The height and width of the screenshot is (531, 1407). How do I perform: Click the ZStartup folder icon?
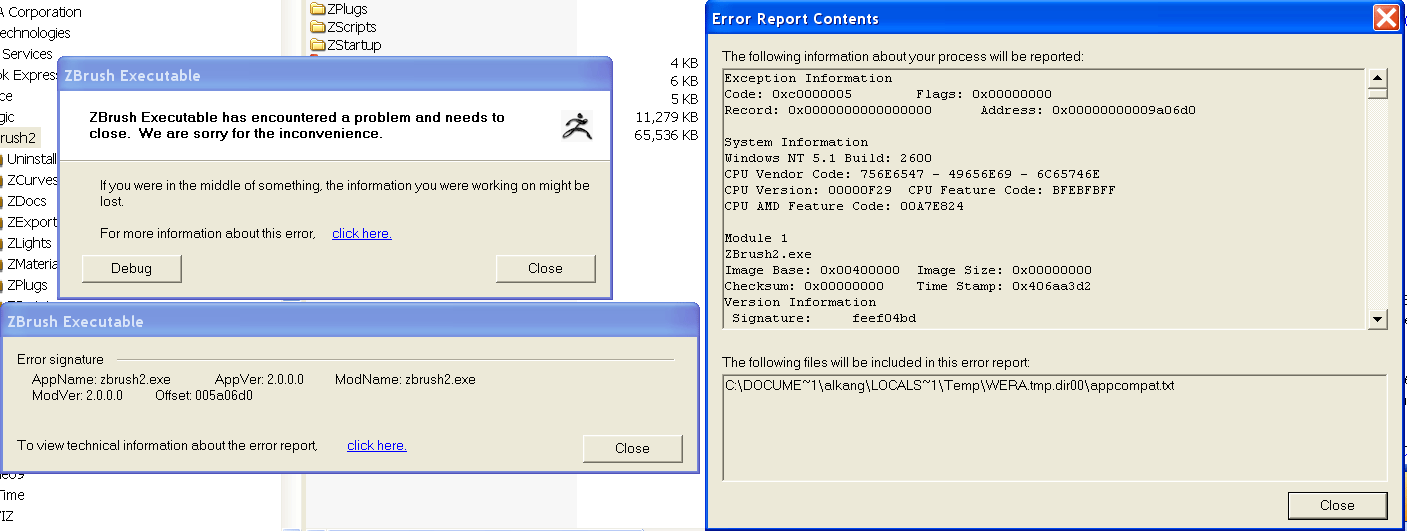pyautogui.click(x=319, y=45)
